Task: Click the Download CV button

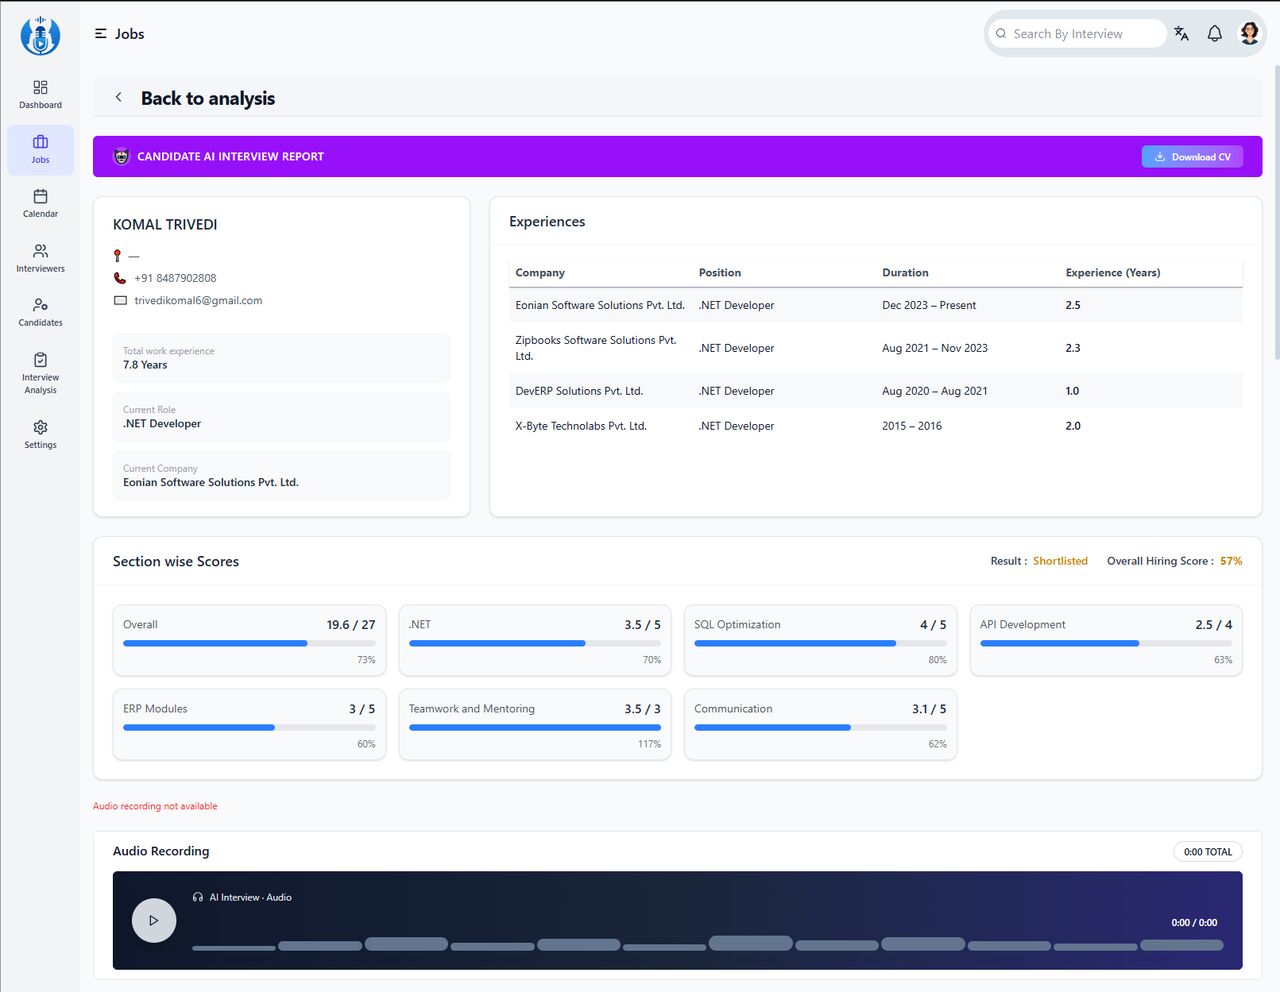Action: 1192,157
